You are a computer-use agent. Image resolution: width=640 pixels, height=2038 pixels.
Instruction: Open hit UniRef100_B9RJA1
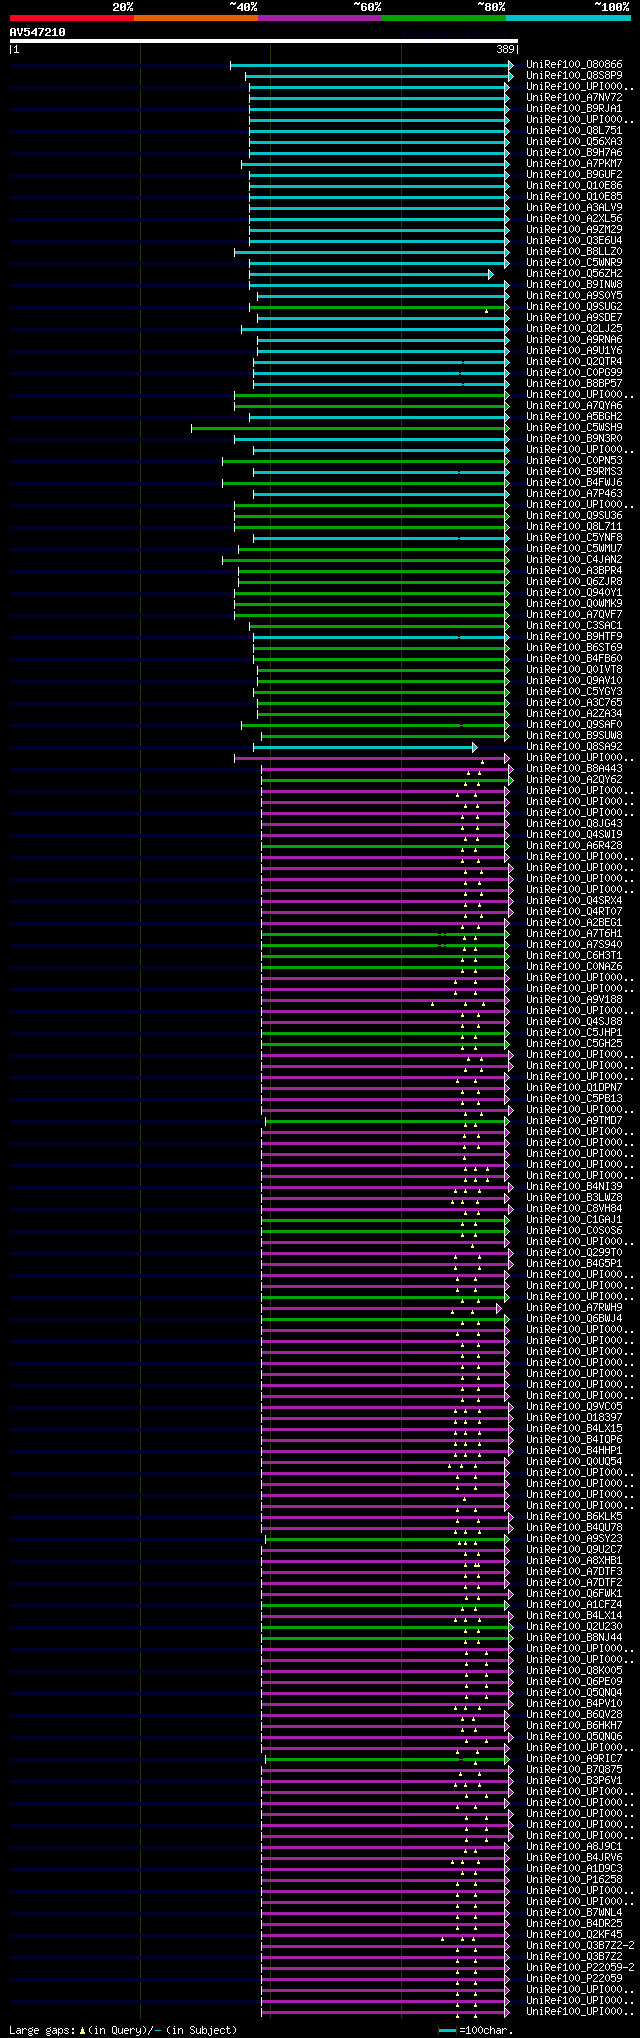(574, 109)
